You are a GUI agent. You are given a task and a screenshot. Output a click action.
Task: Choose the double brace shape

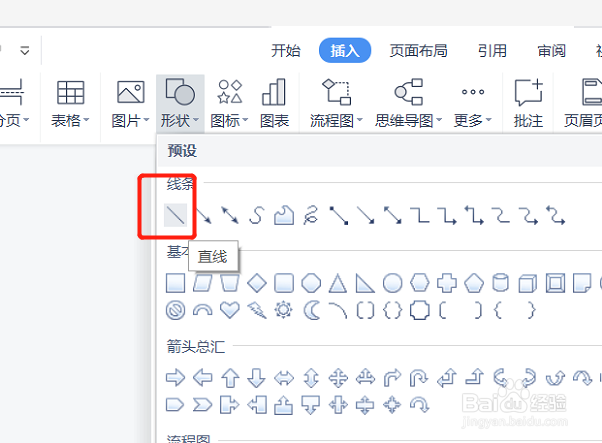tap(392, 310)
